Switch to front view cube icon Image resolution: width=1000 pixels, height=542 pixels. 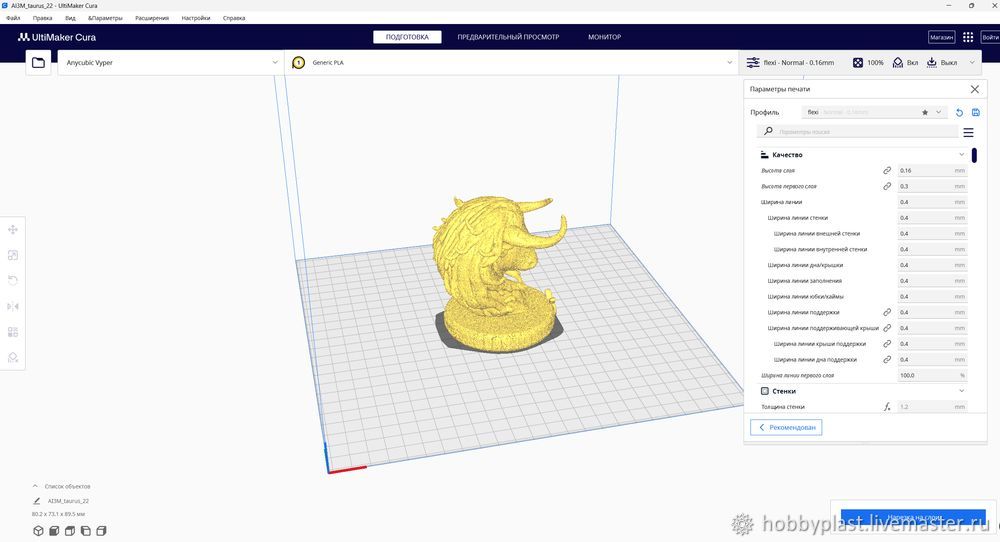(x=54, y=531)
